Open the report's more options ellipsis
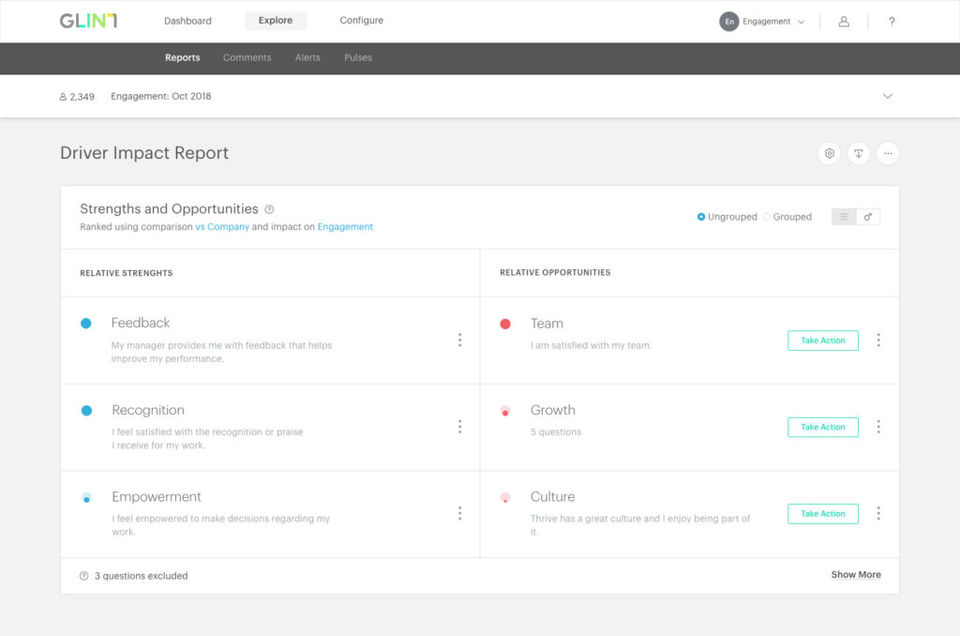The image size is (960, 636). pyautogui.click(x=888, y=153)
